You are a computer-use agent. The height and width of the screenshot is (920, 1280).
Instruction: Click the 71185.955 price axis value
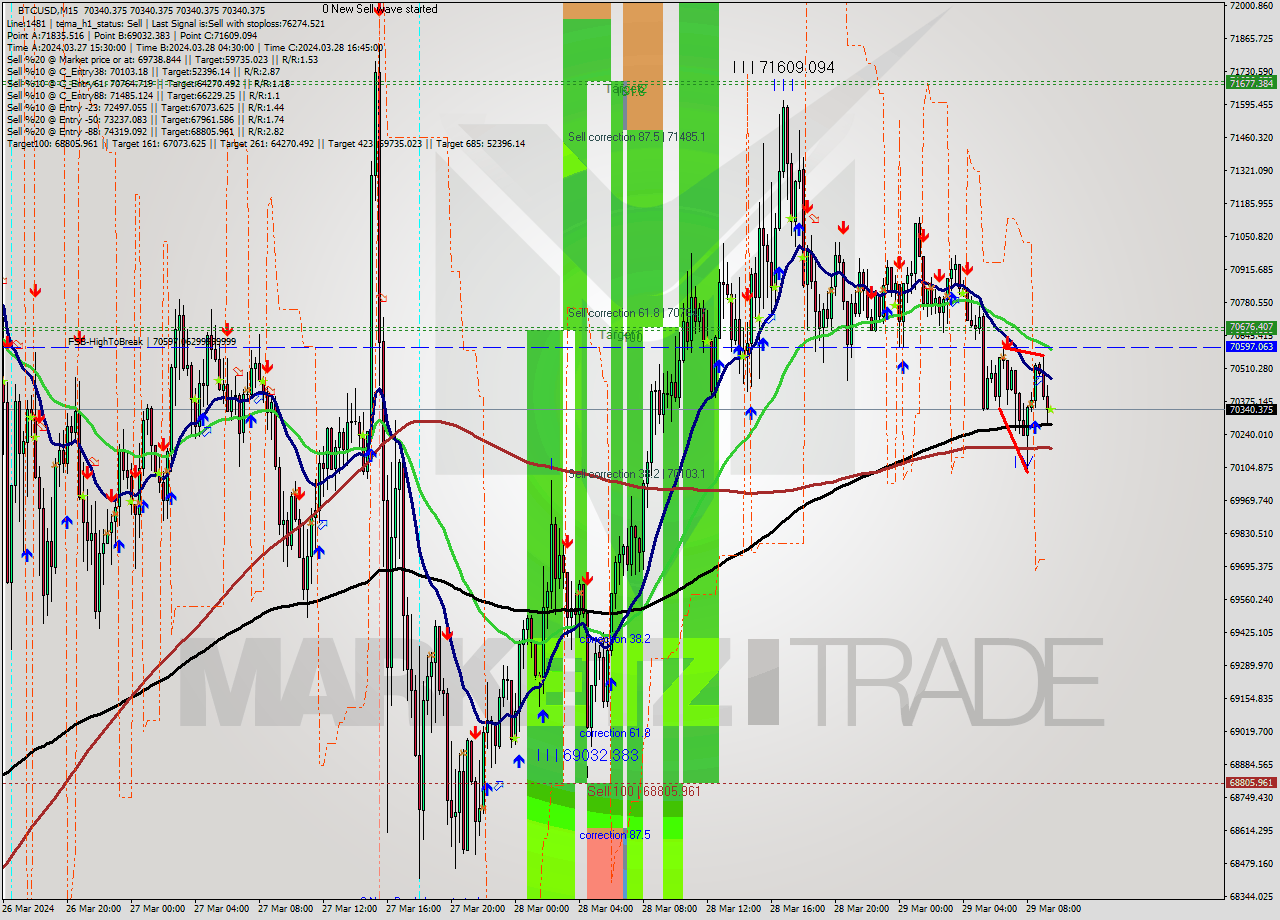[x=1250, y=203]
